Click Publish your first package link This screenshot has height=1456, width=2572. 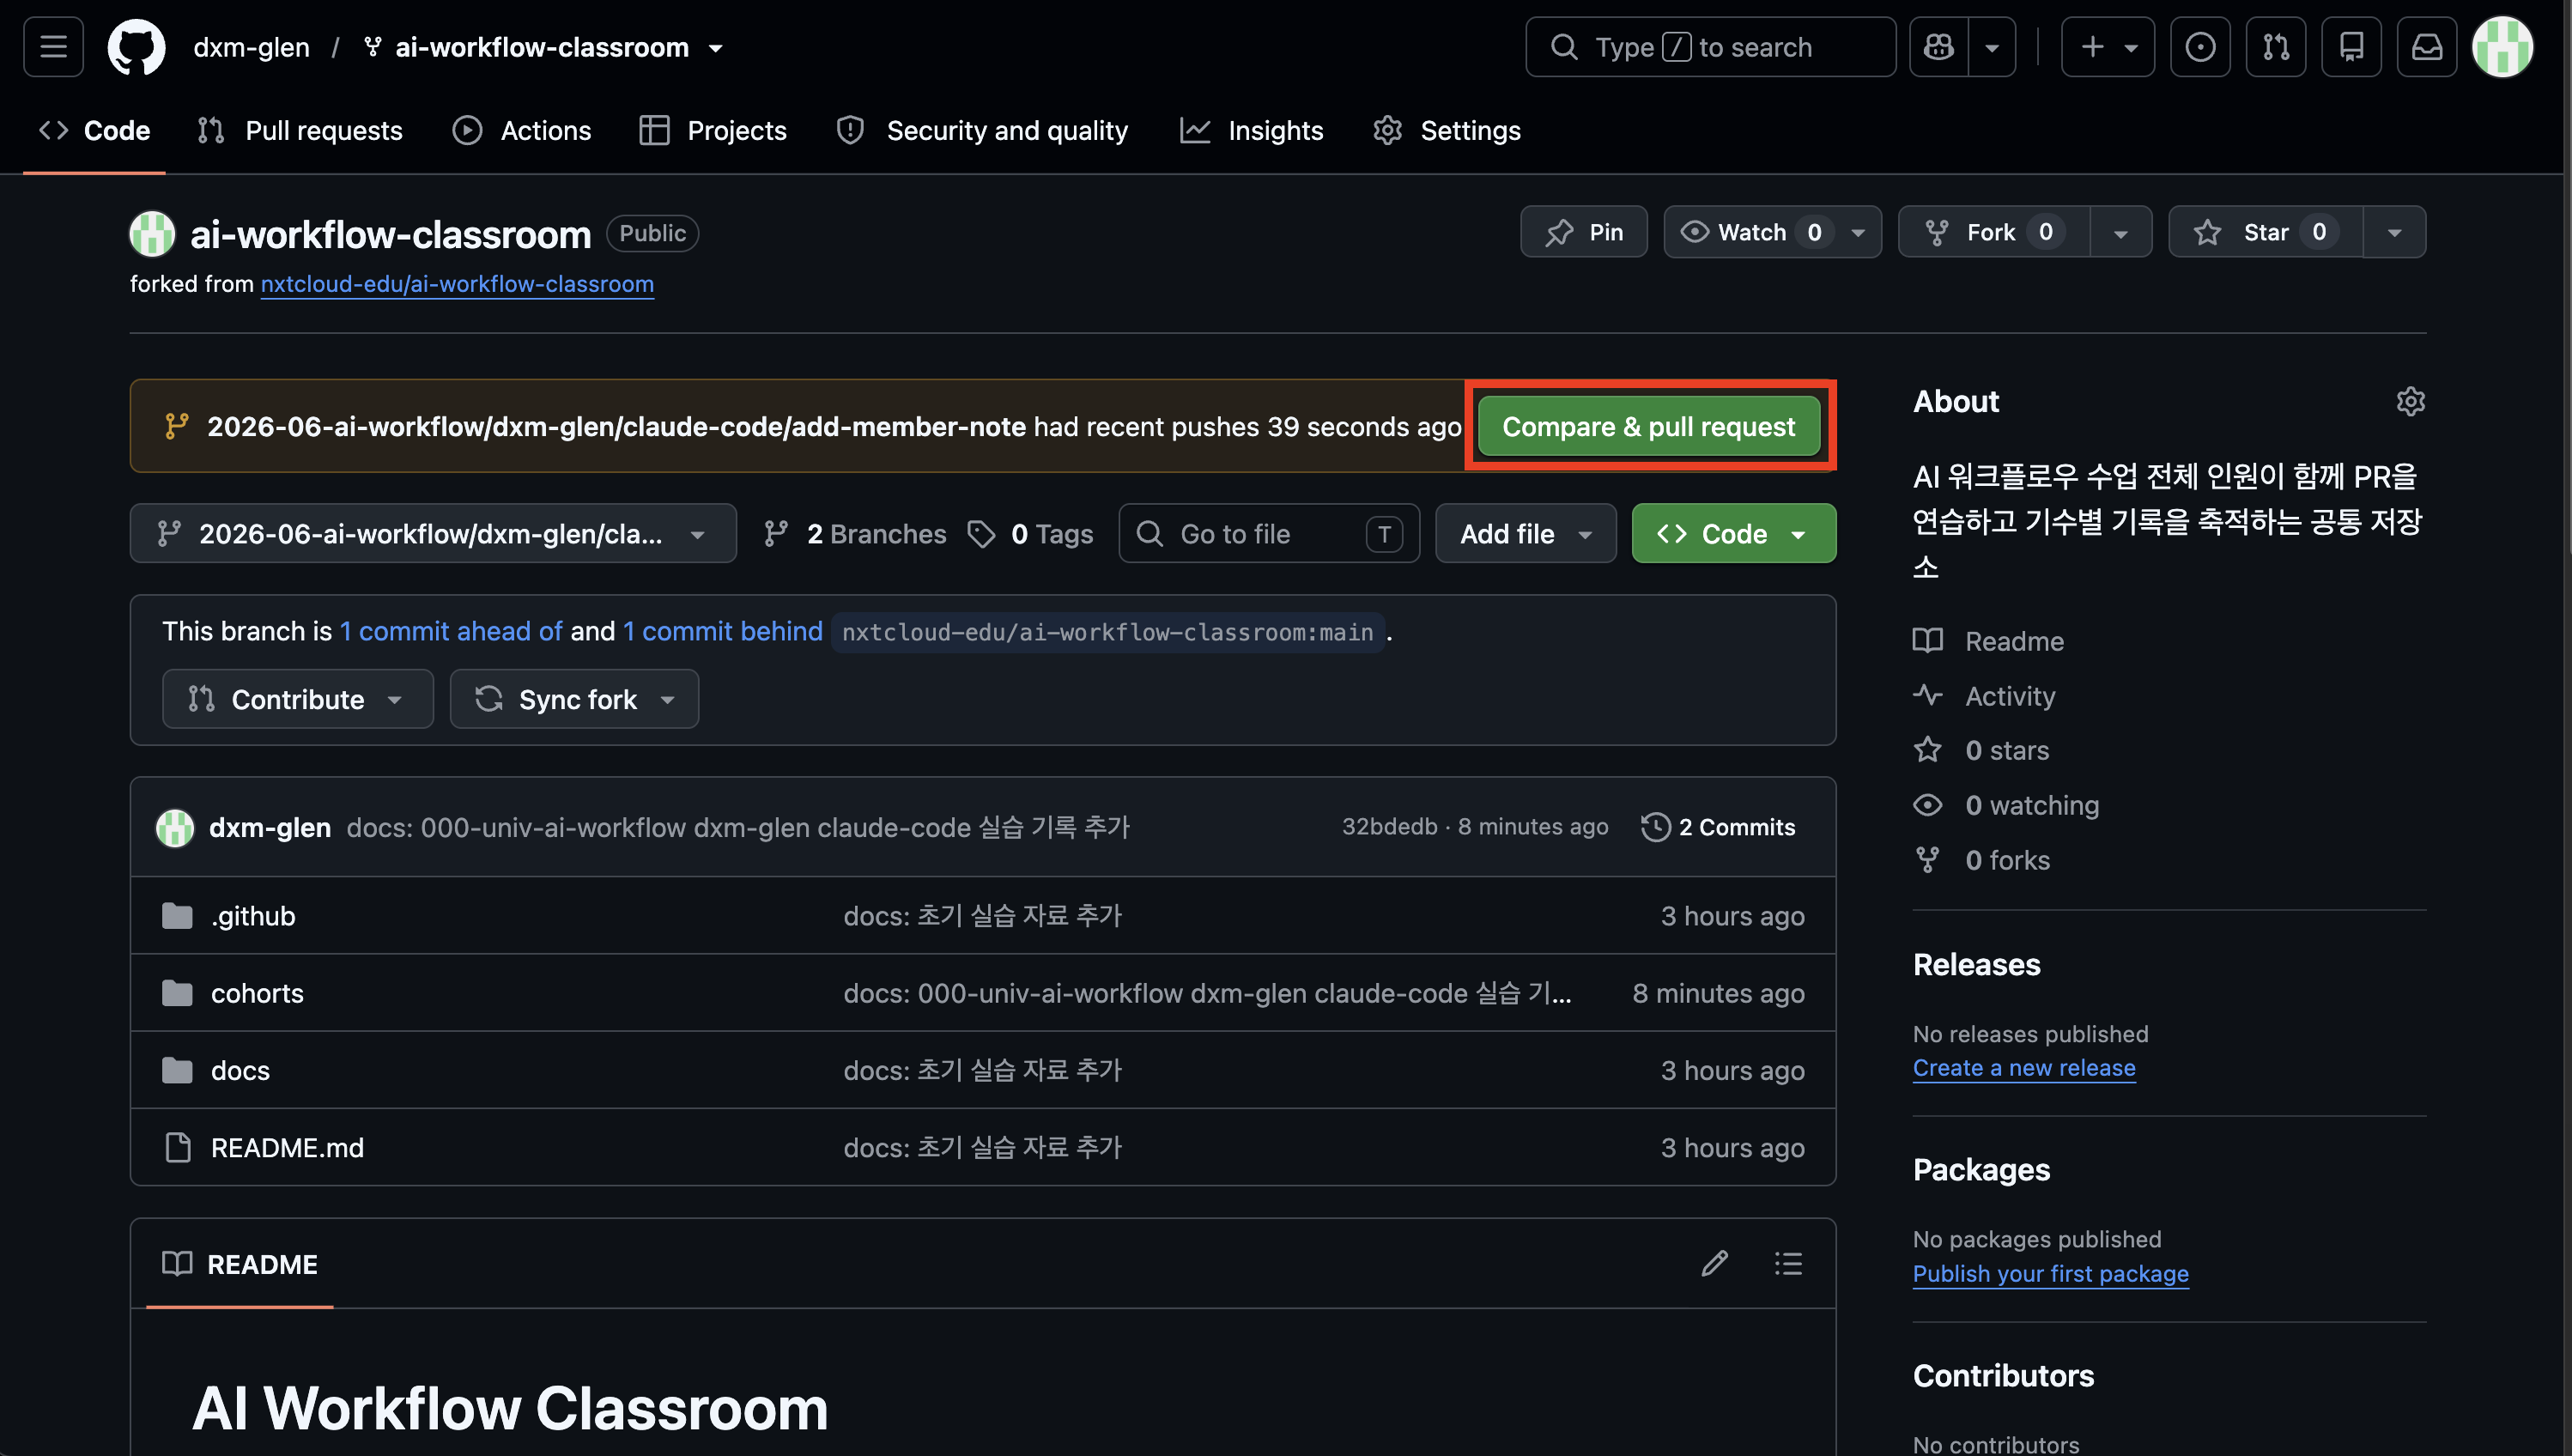[2051, 1274]
